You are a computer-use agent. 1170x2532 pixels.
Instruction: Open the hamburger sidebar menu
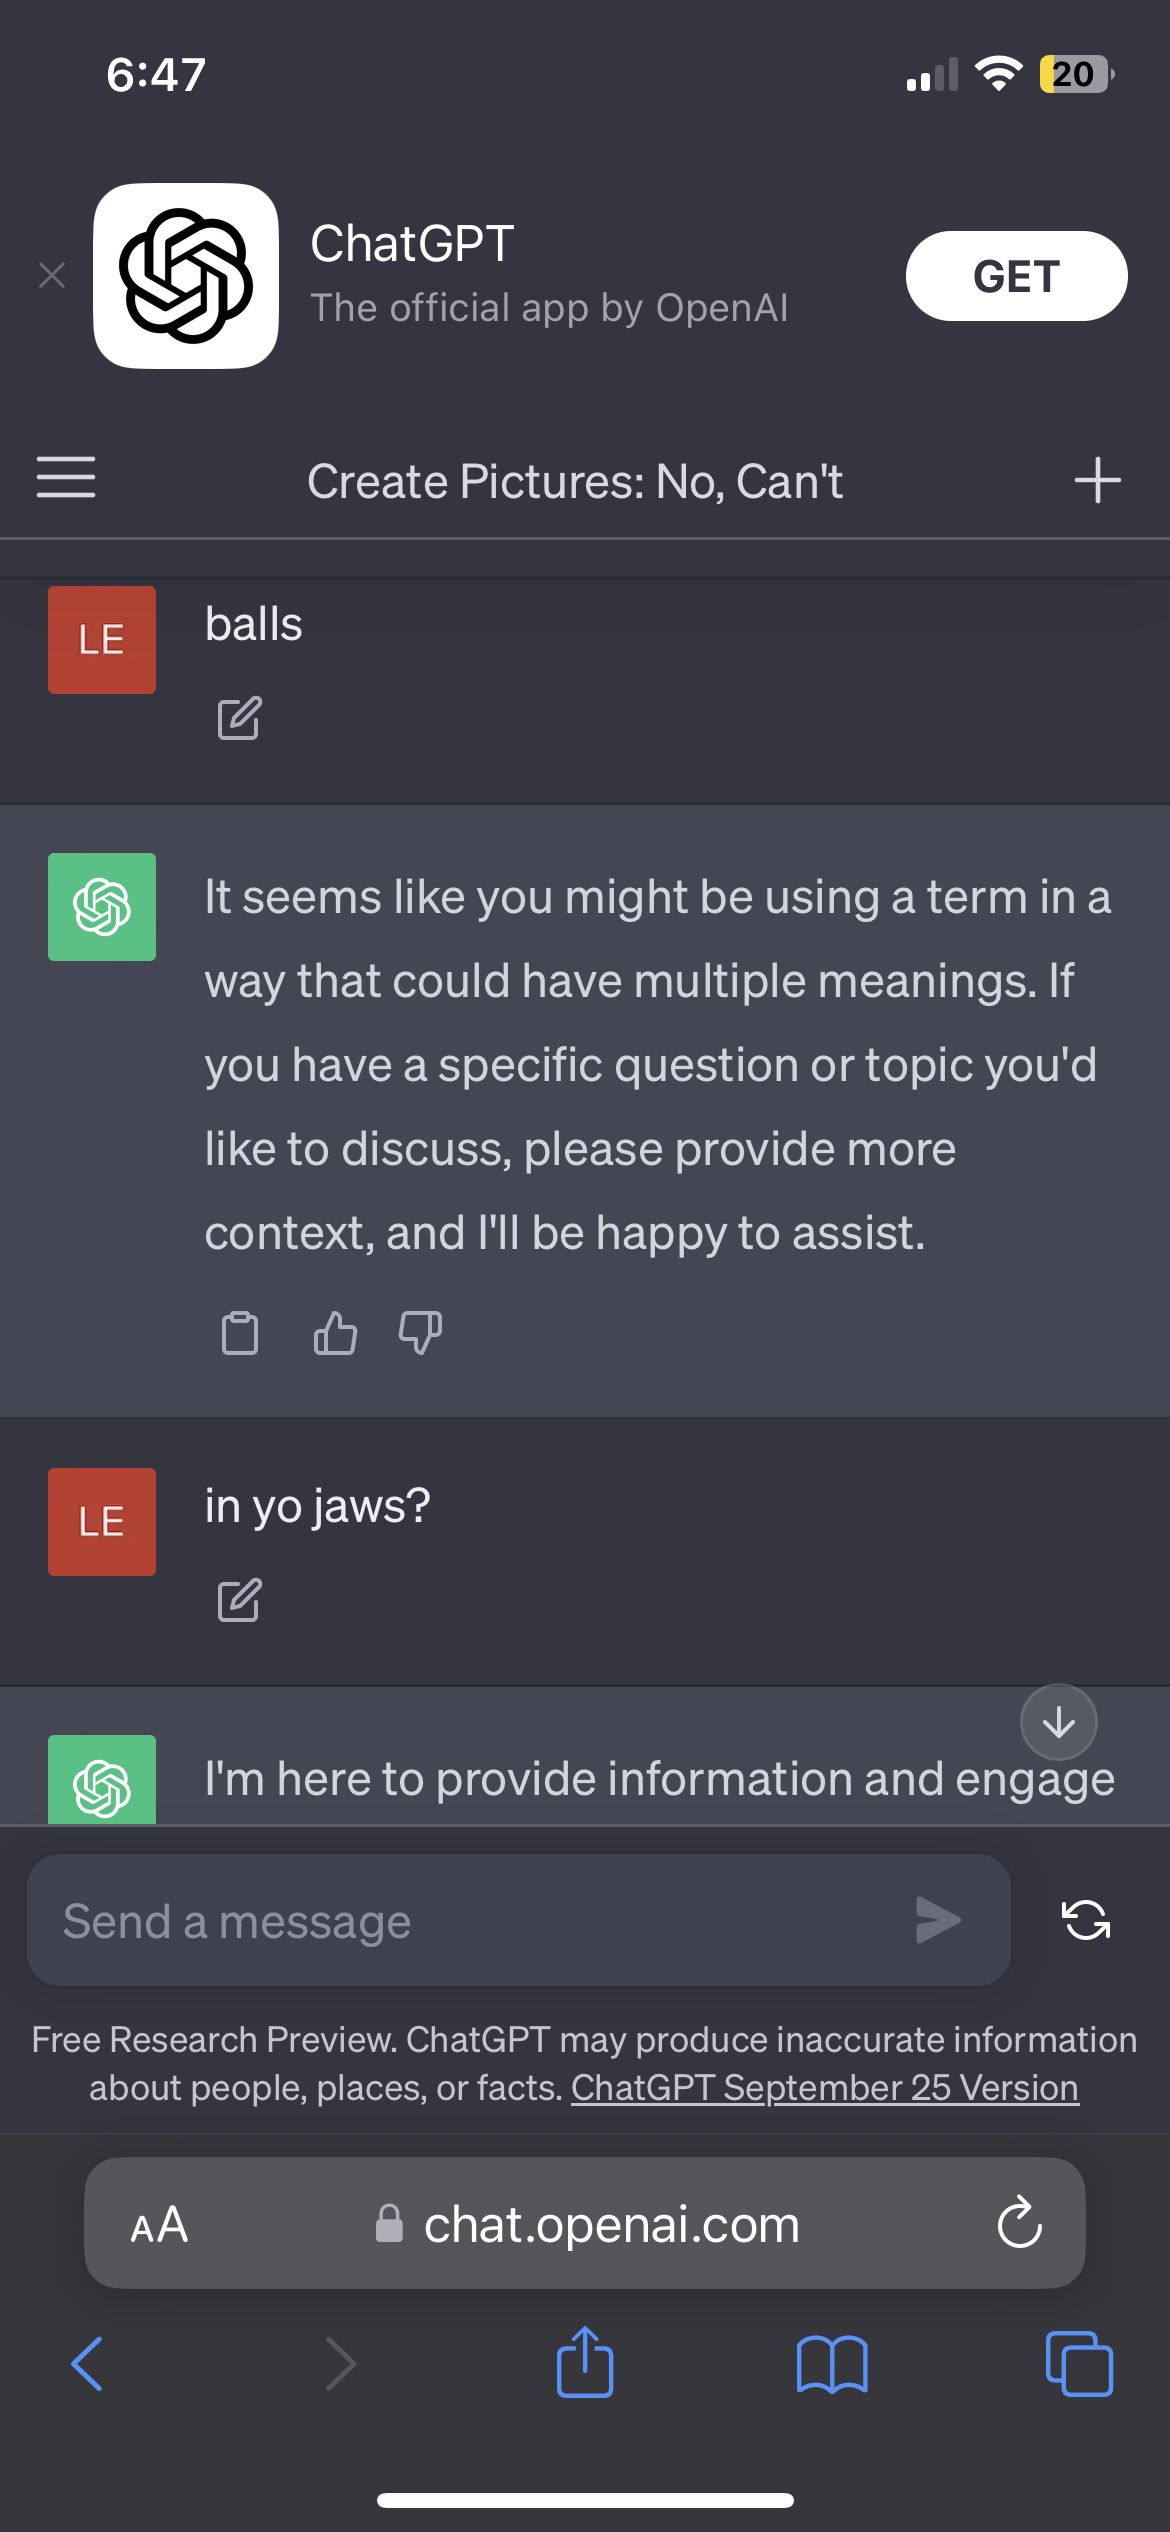click(x=66, y=478)
